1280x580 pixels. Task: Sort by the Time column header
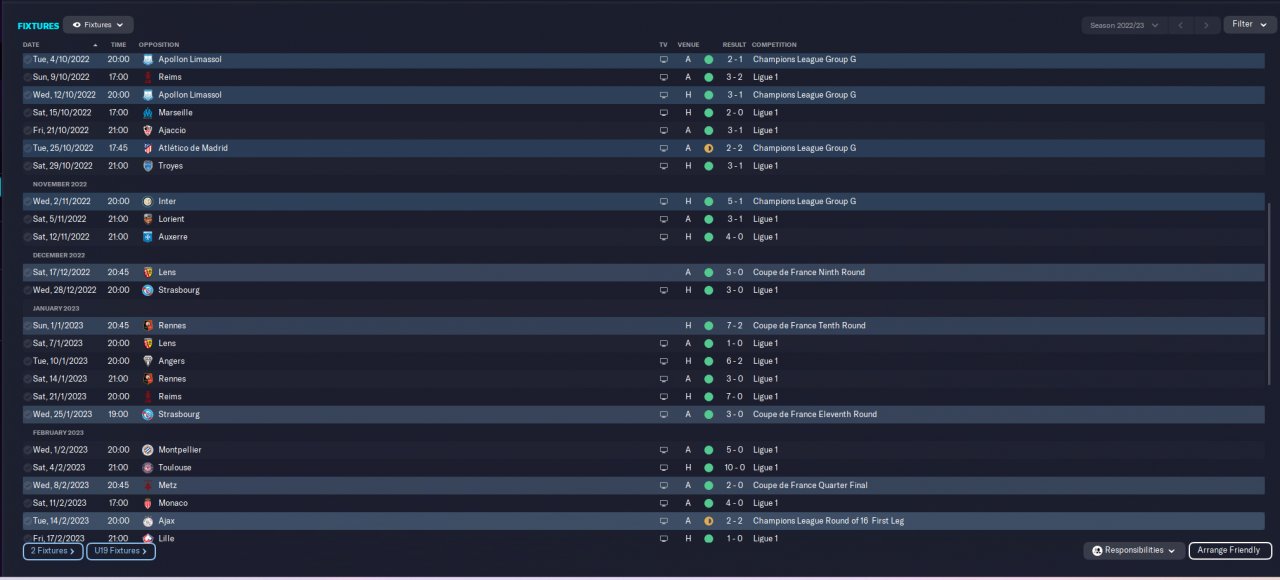pyautogui.click(x=118, y=45)
